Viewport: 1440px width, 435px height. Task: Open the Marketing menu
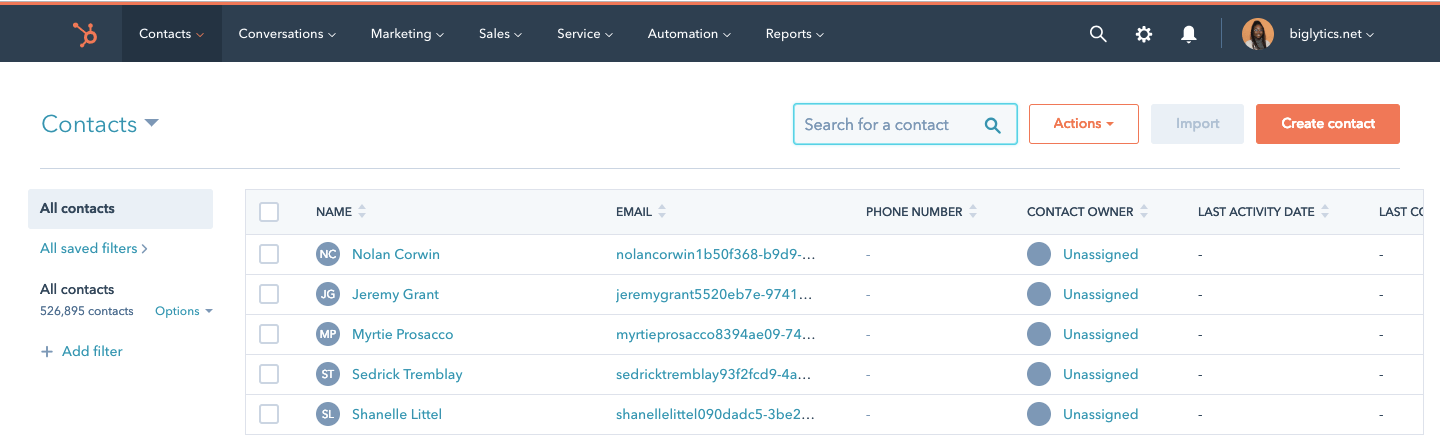(406, 34)
